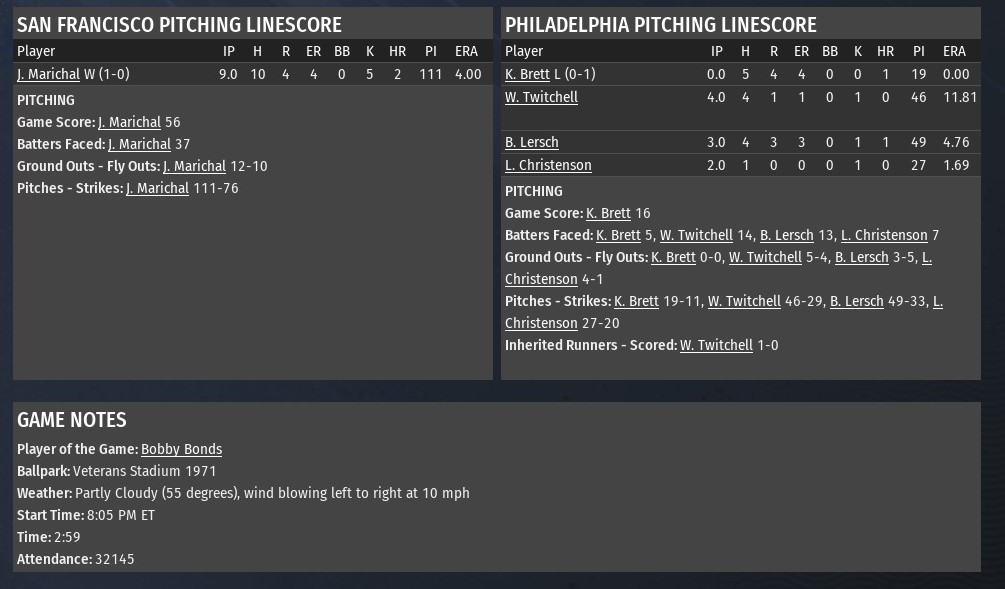This screenshot has height=589, width=1005.
Task: Open J. Marichal link in Ground Outs line
Action: (194, 166)
